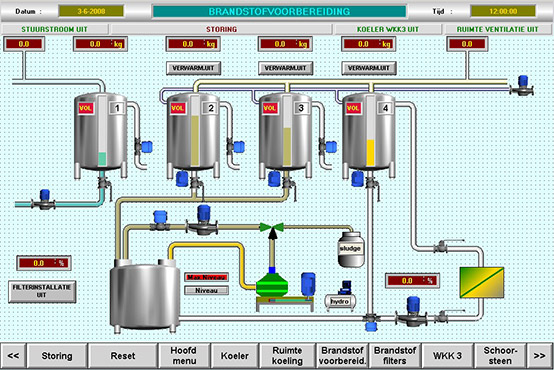Select the pump on the cyan inlet pipe
Screen dimensions: 554x370
click(x=44, y=200)
